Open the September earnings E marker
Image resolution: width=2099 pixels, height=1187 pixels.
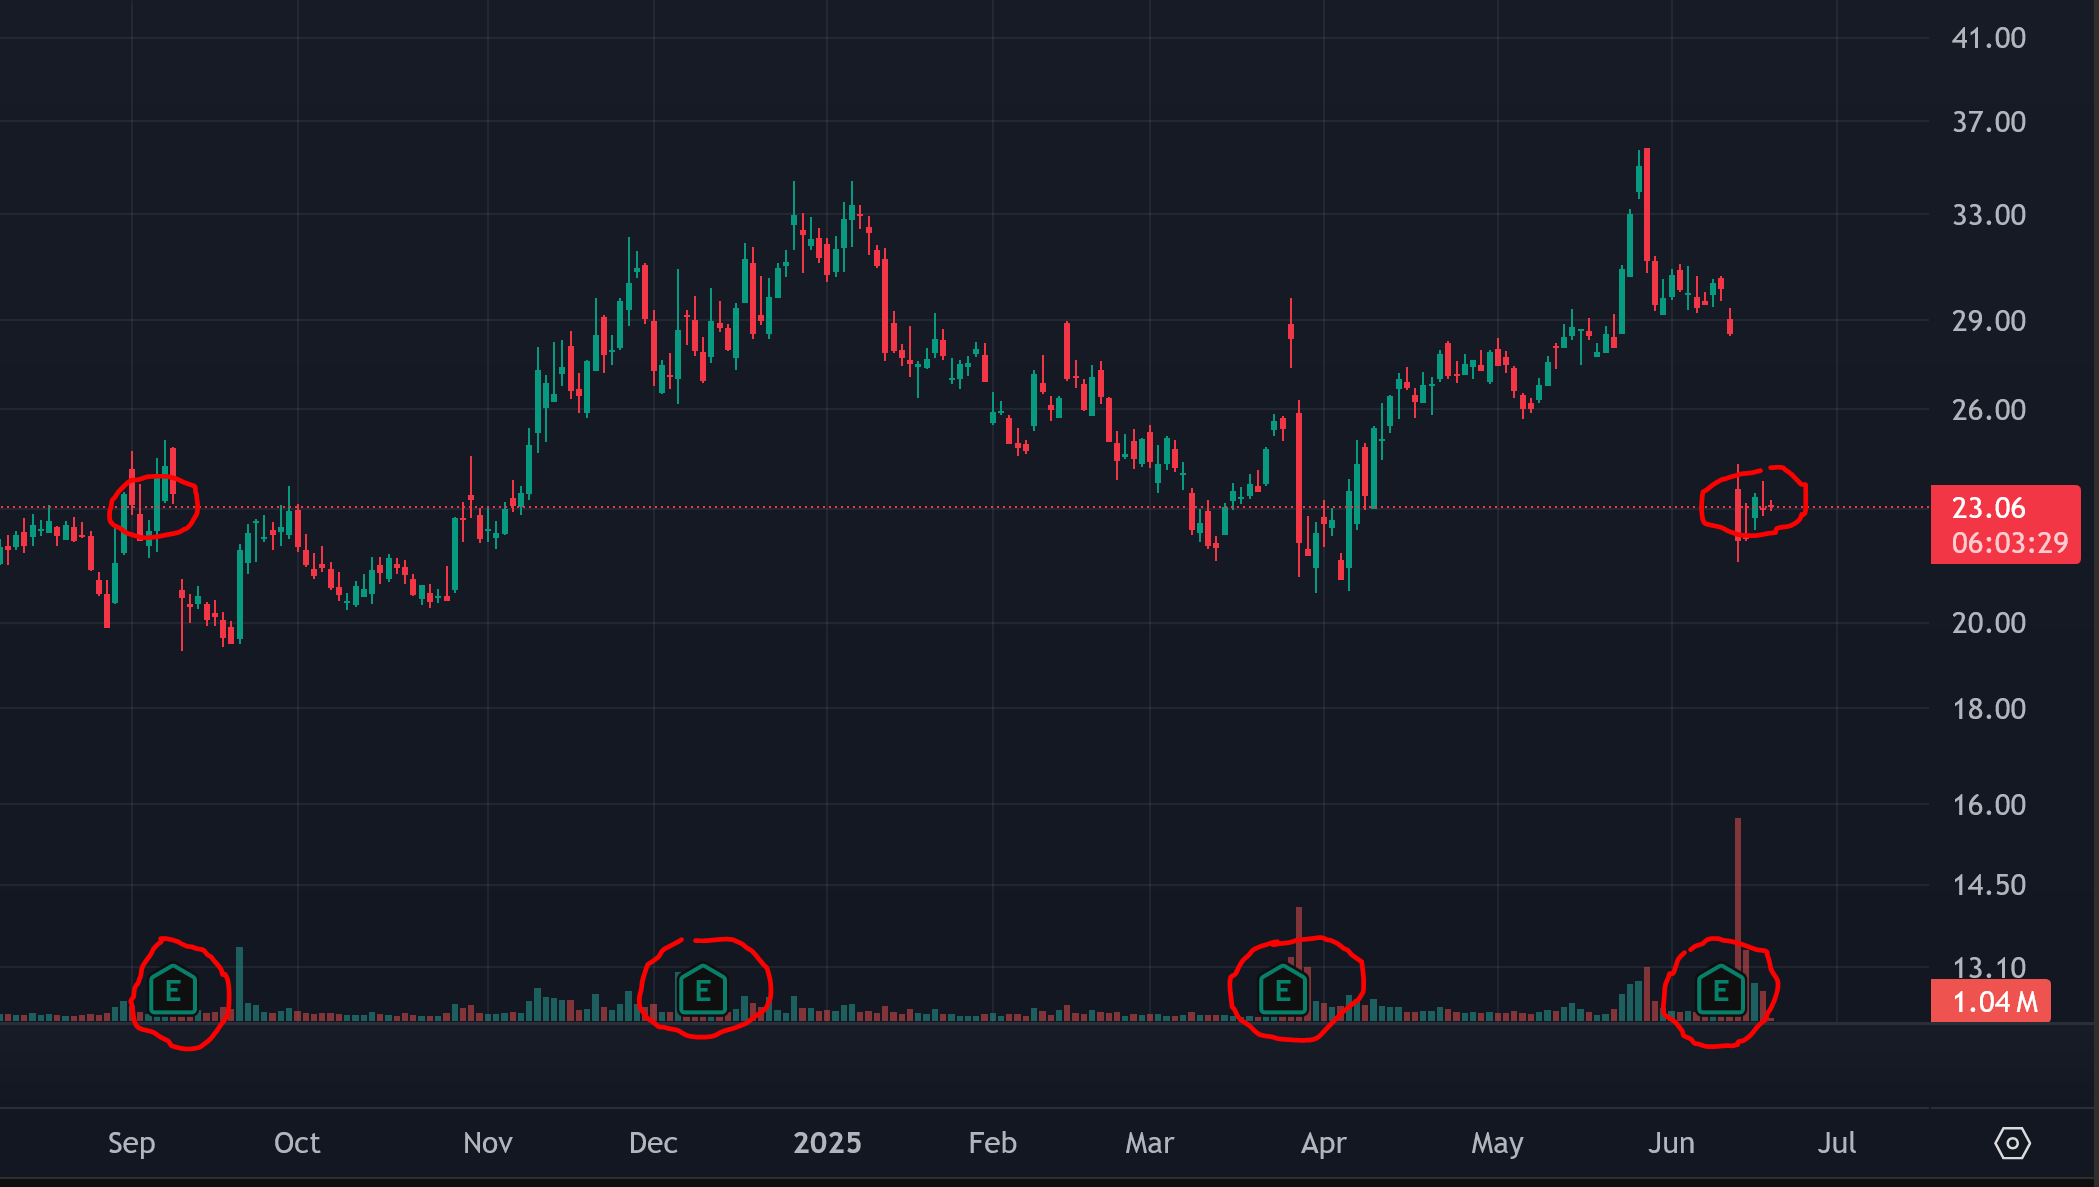pyautogui.click(x=173, y=991)
